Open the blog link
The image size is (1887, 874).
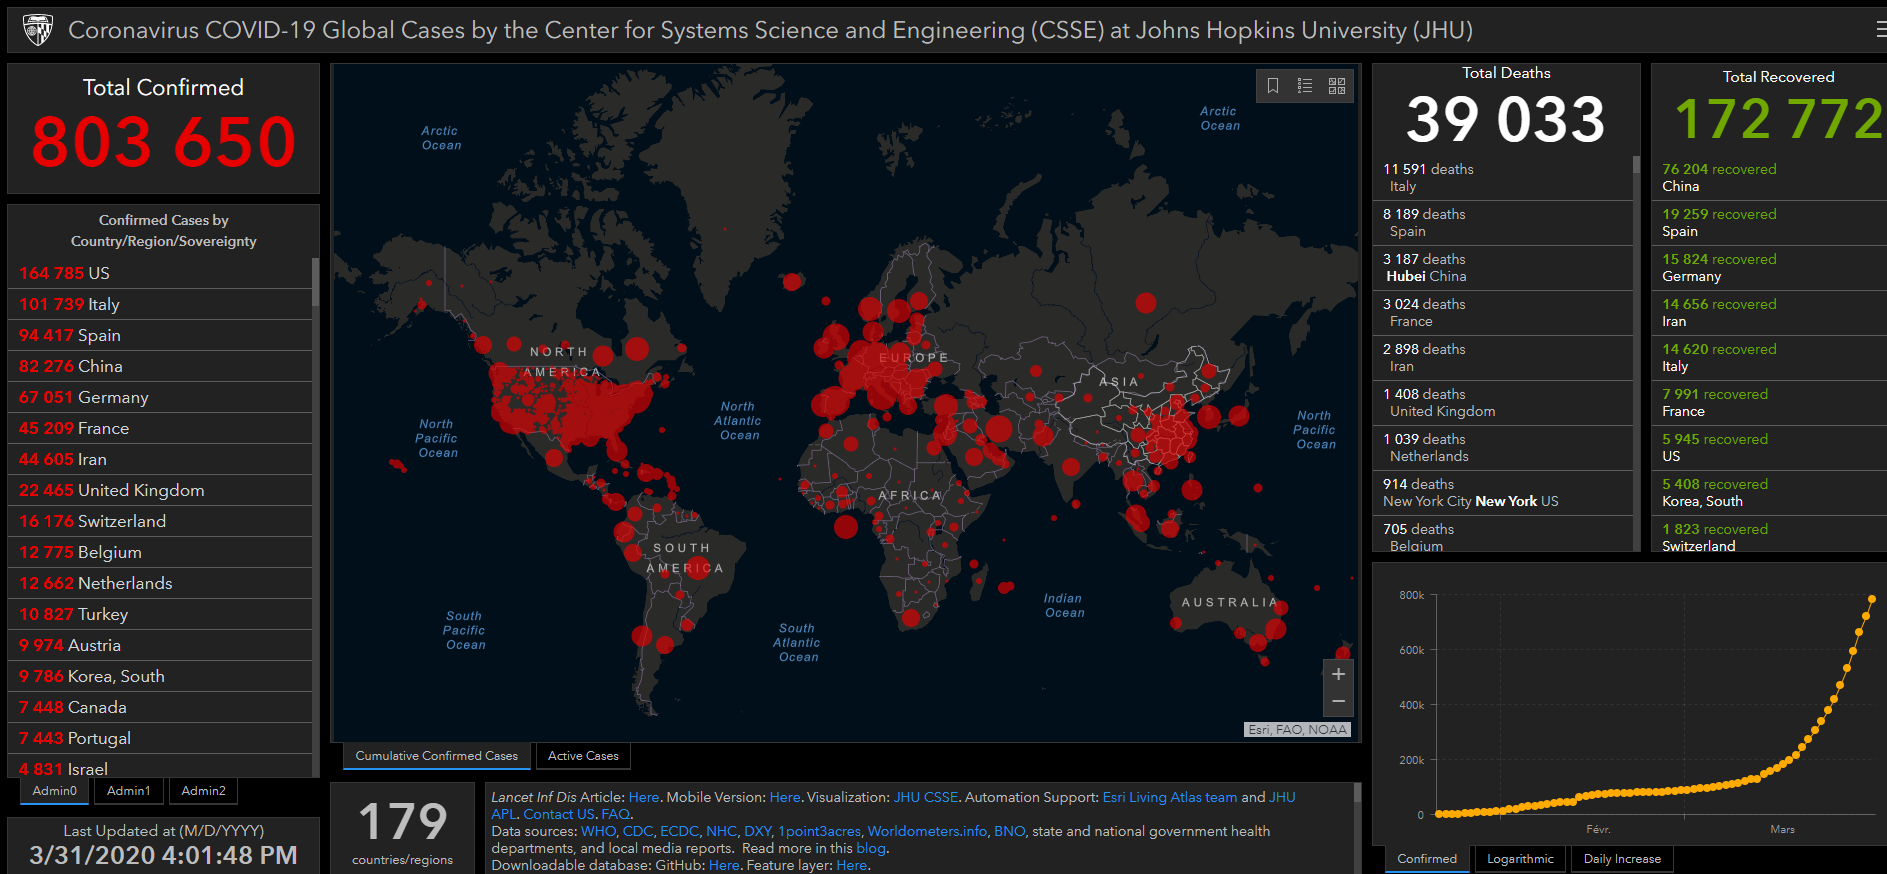coord(871,848)
